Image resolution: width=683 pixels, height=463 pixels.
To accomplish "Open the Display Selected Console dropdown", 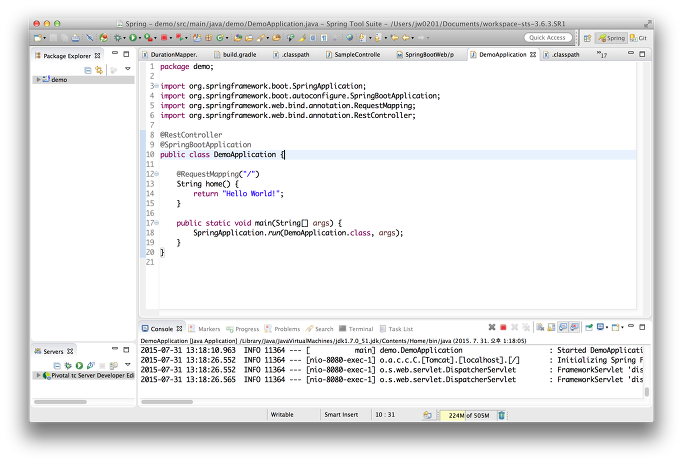I will pos(607,328).
